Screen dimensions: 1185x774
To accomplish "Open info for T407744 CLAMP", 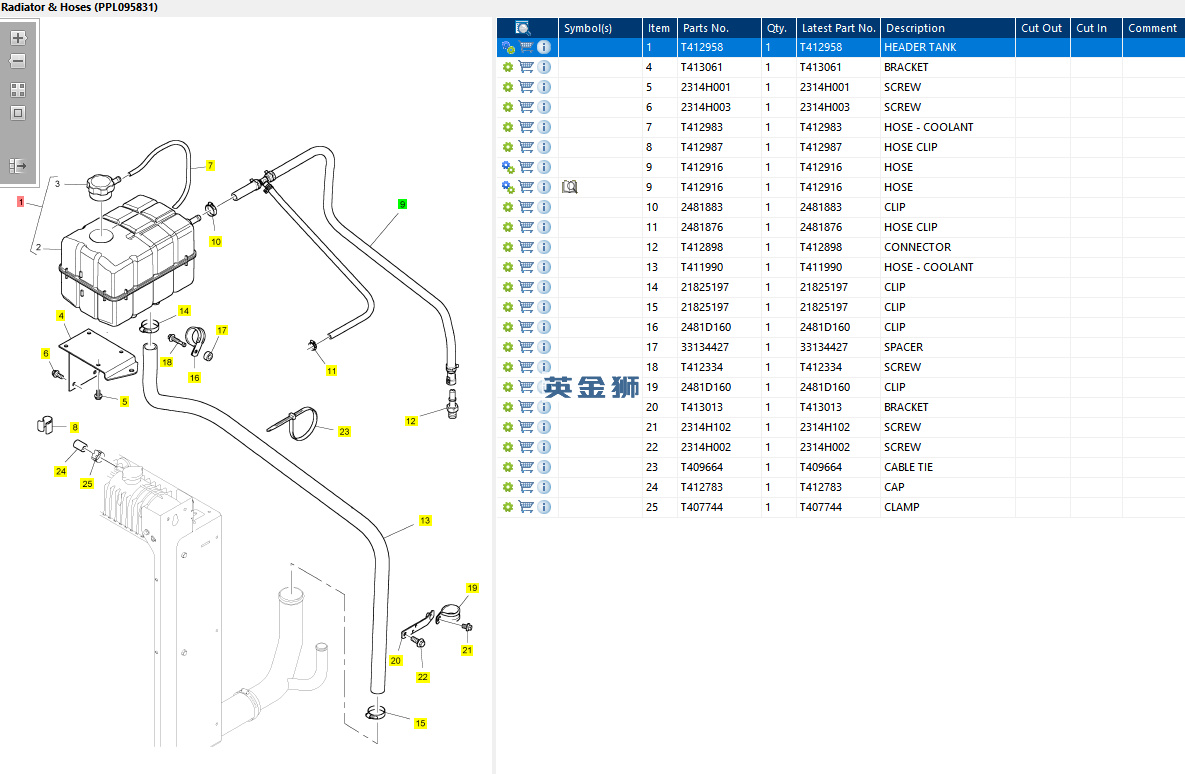I will point(544,507).
